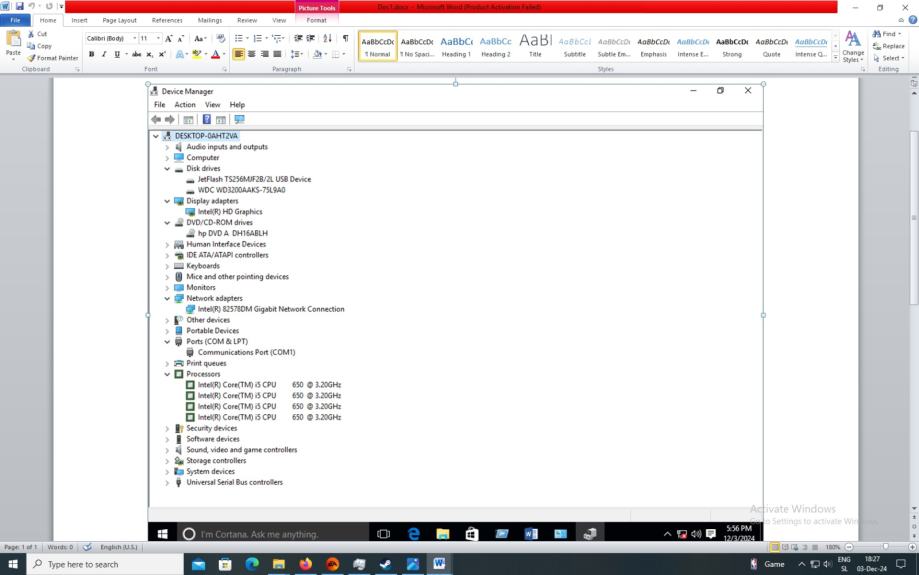Toggle Italic formatting

(103, 54)
